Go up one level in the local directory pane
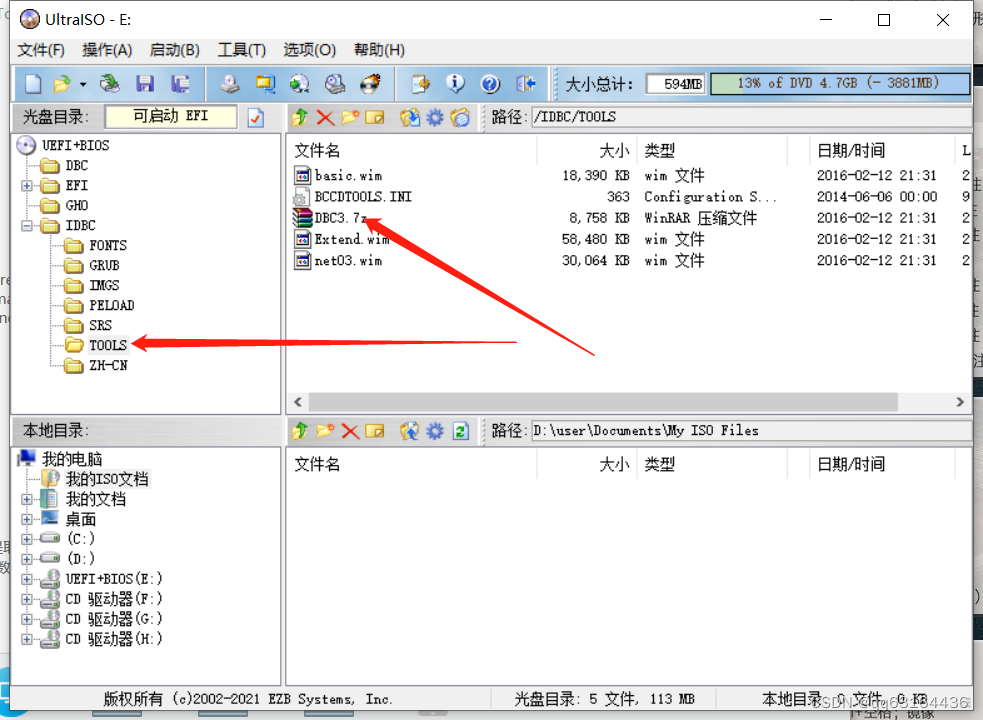 coord(300,431)
